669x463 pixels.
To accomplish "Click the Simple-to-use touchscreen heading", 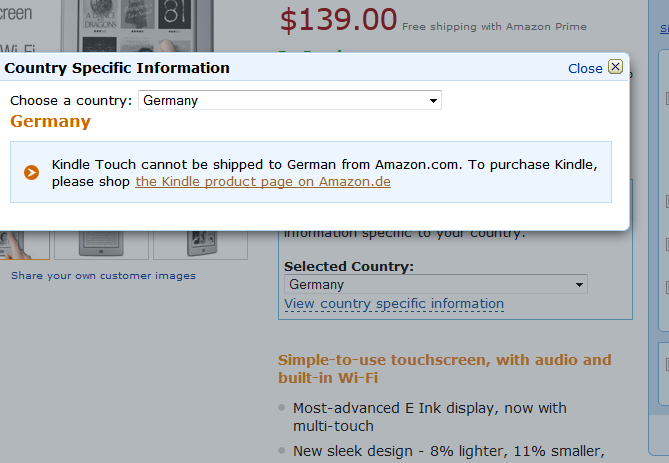I will (445, 369).
